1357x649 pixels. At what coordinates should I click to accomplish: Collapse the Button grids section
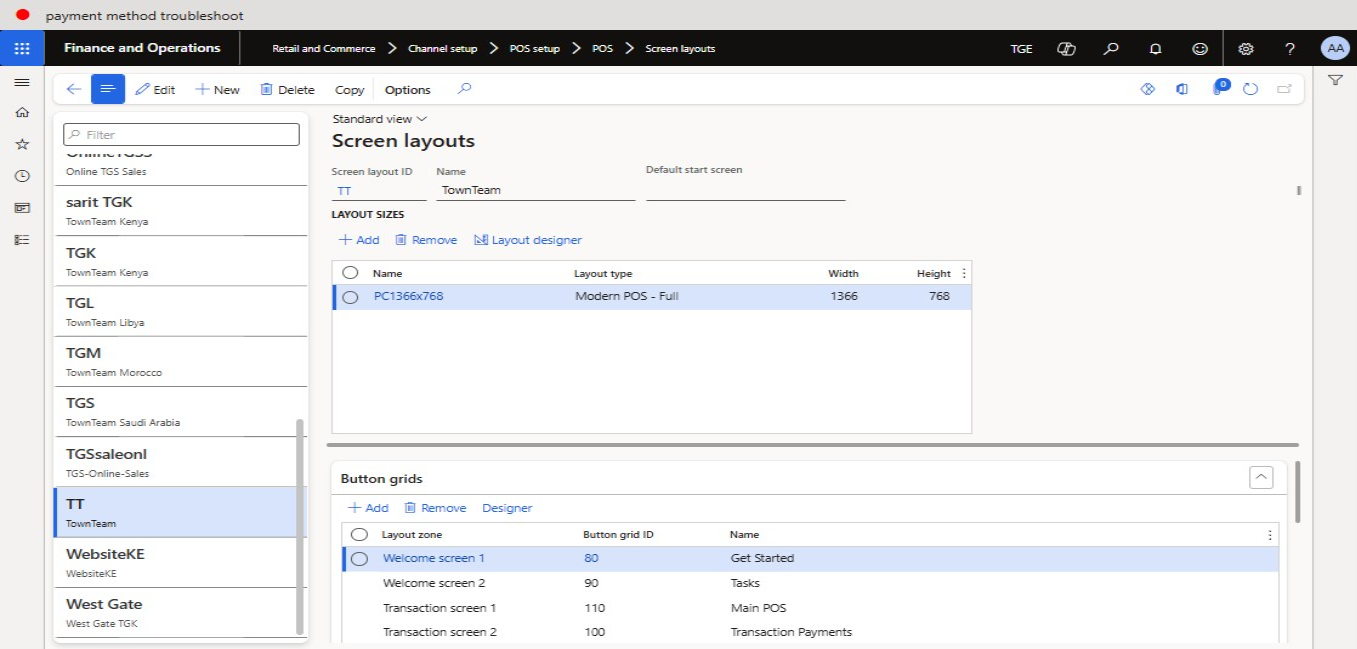[1261, 478]
